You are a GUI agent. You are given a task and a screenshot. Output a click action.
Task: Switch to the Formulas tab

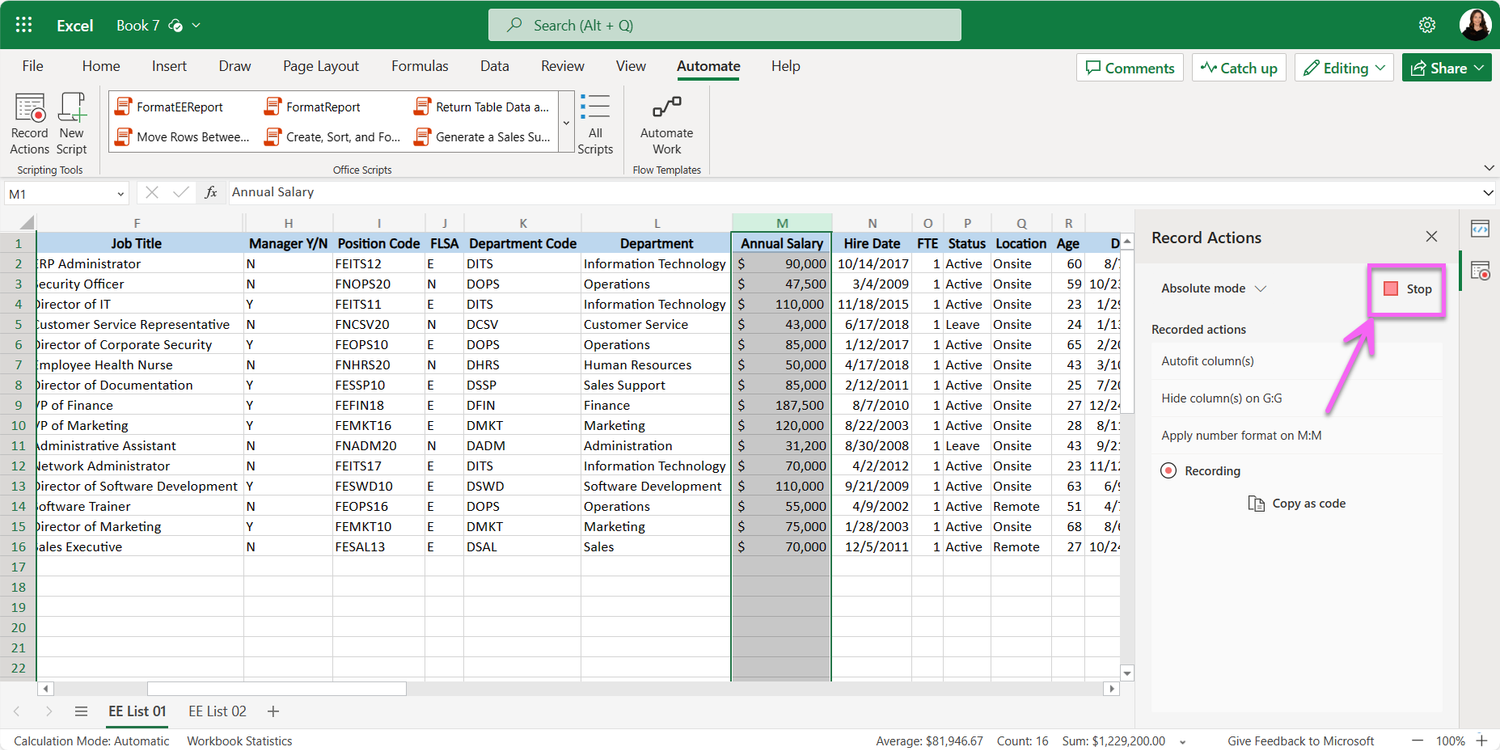[x=419, y=66]
